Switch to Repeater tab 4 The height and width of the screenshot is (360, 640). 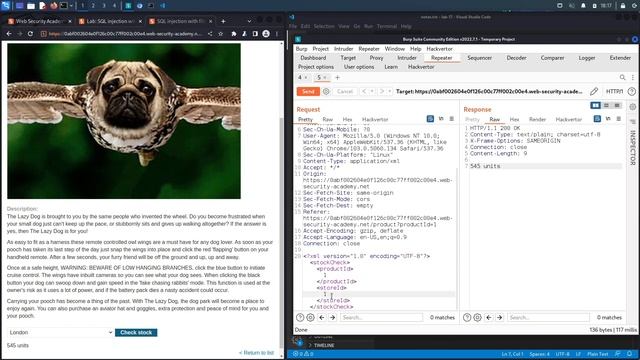[x=300, y=78]
